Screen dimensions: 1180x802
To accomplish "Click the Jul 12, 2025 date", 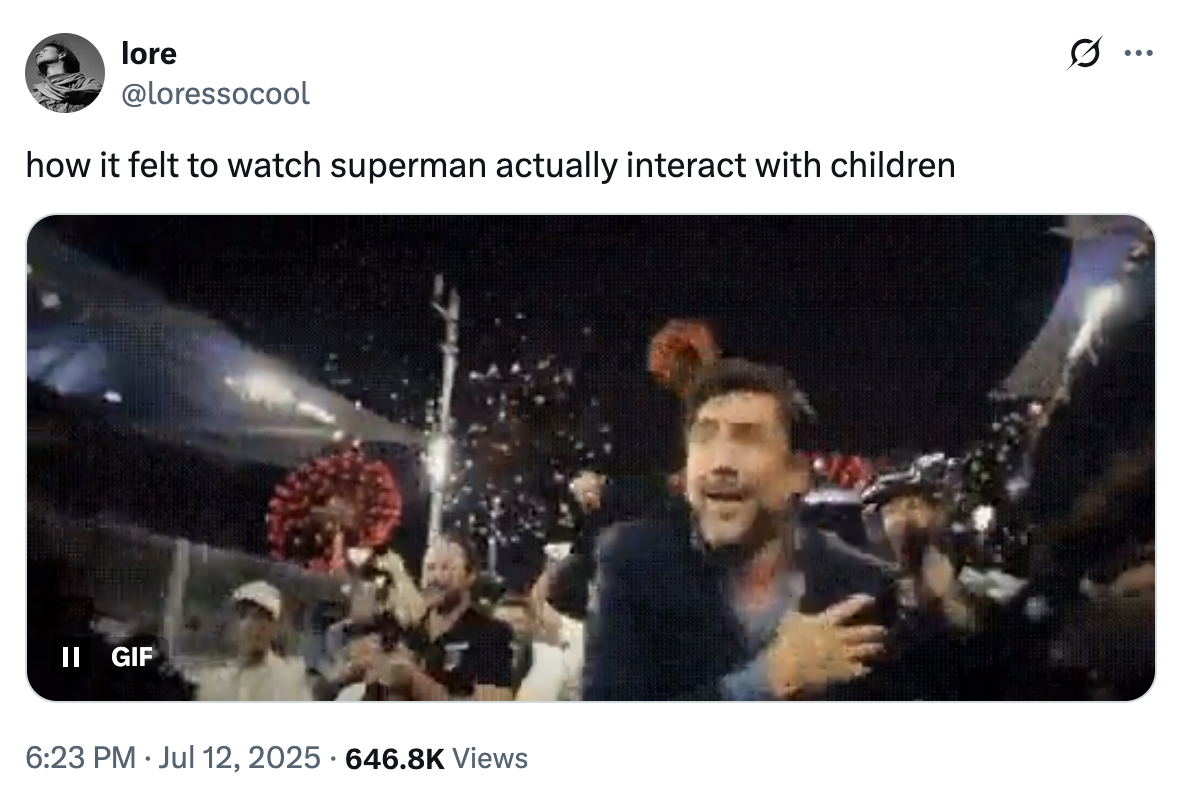I will tap(239, 758).
